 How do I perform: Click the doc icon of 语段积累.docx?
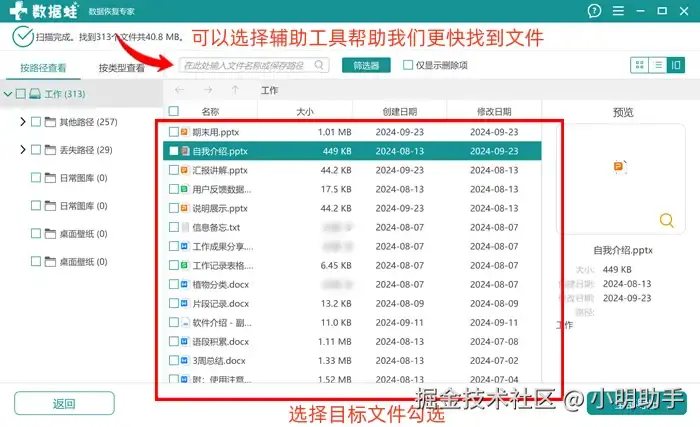[184, 342]
